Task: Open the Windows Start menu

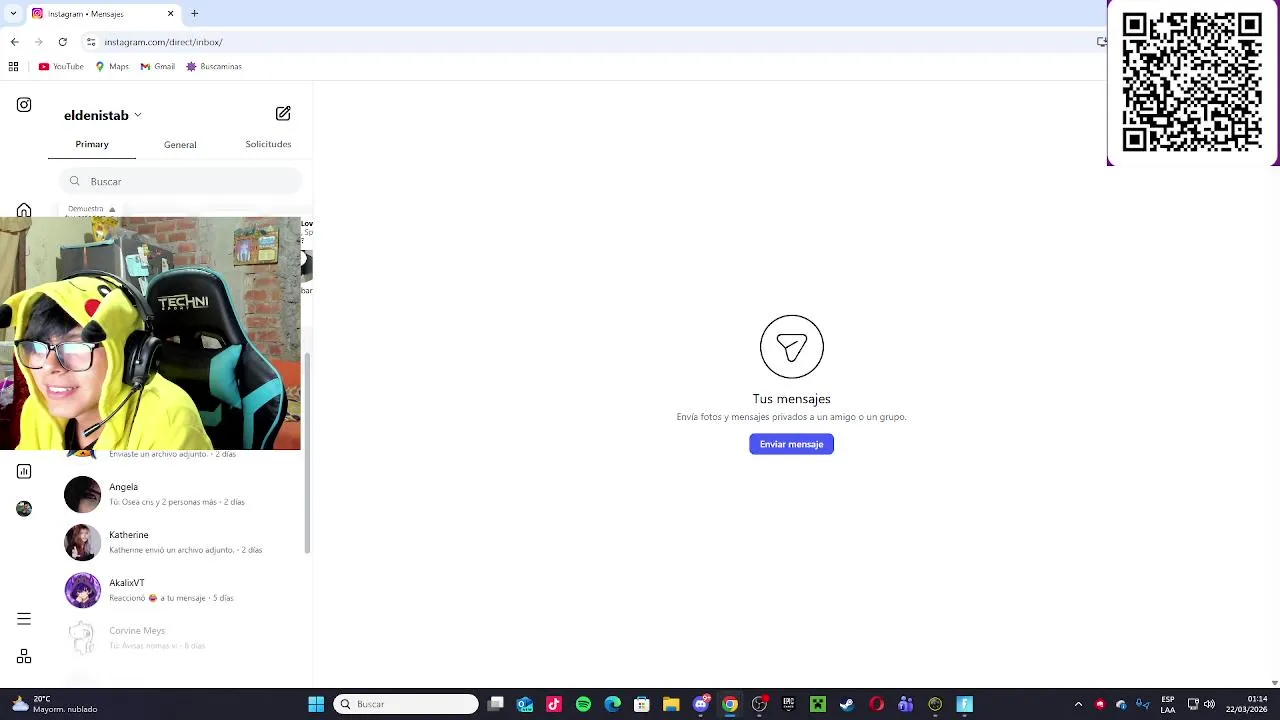Action: pos(316,704)
